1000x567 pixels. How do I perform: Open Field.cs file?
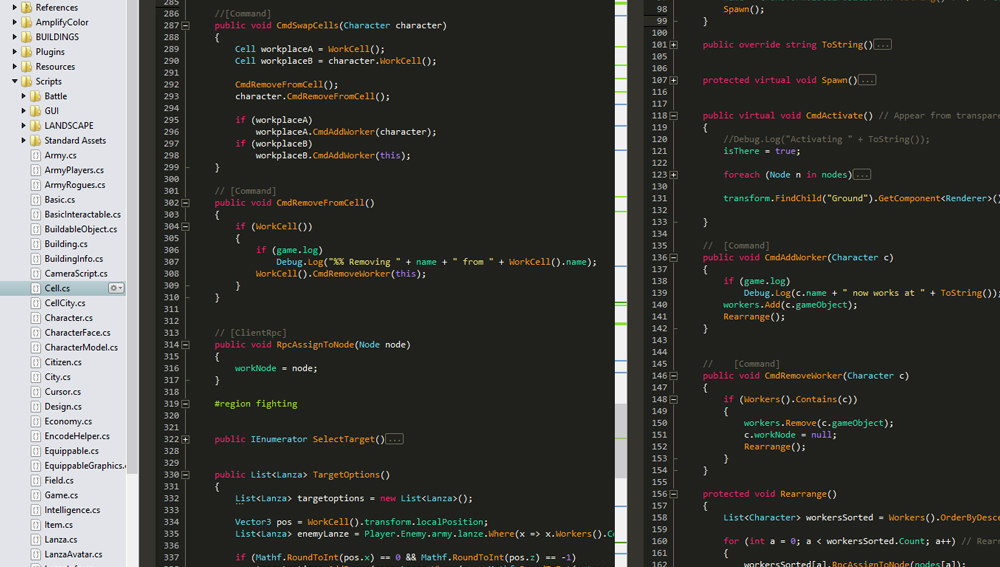pyautogui.click(x=59, y=480)
